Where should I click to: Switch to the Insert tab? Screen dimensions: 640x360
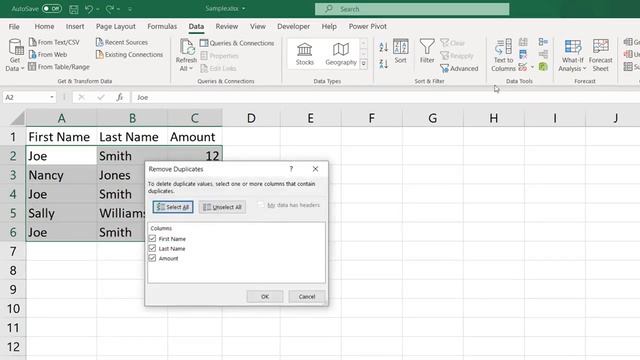[75, 27]
